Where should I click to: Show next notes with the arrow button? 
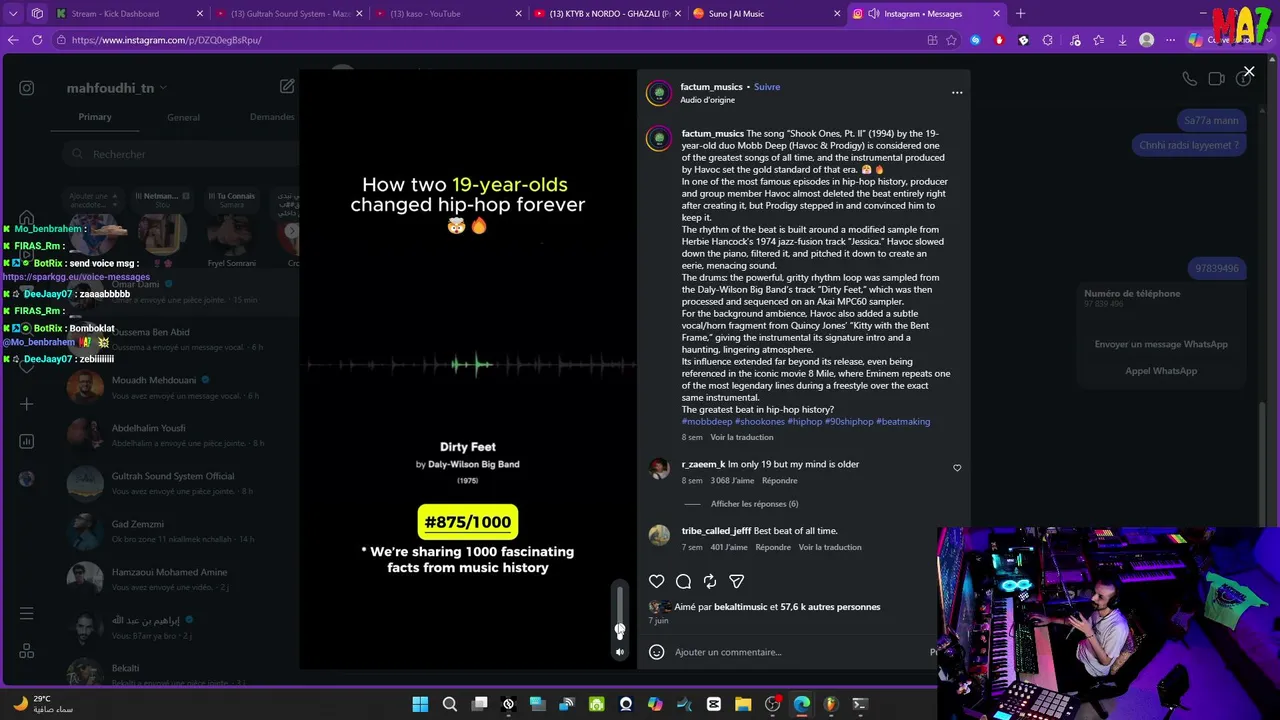click(x=291, y=232)
